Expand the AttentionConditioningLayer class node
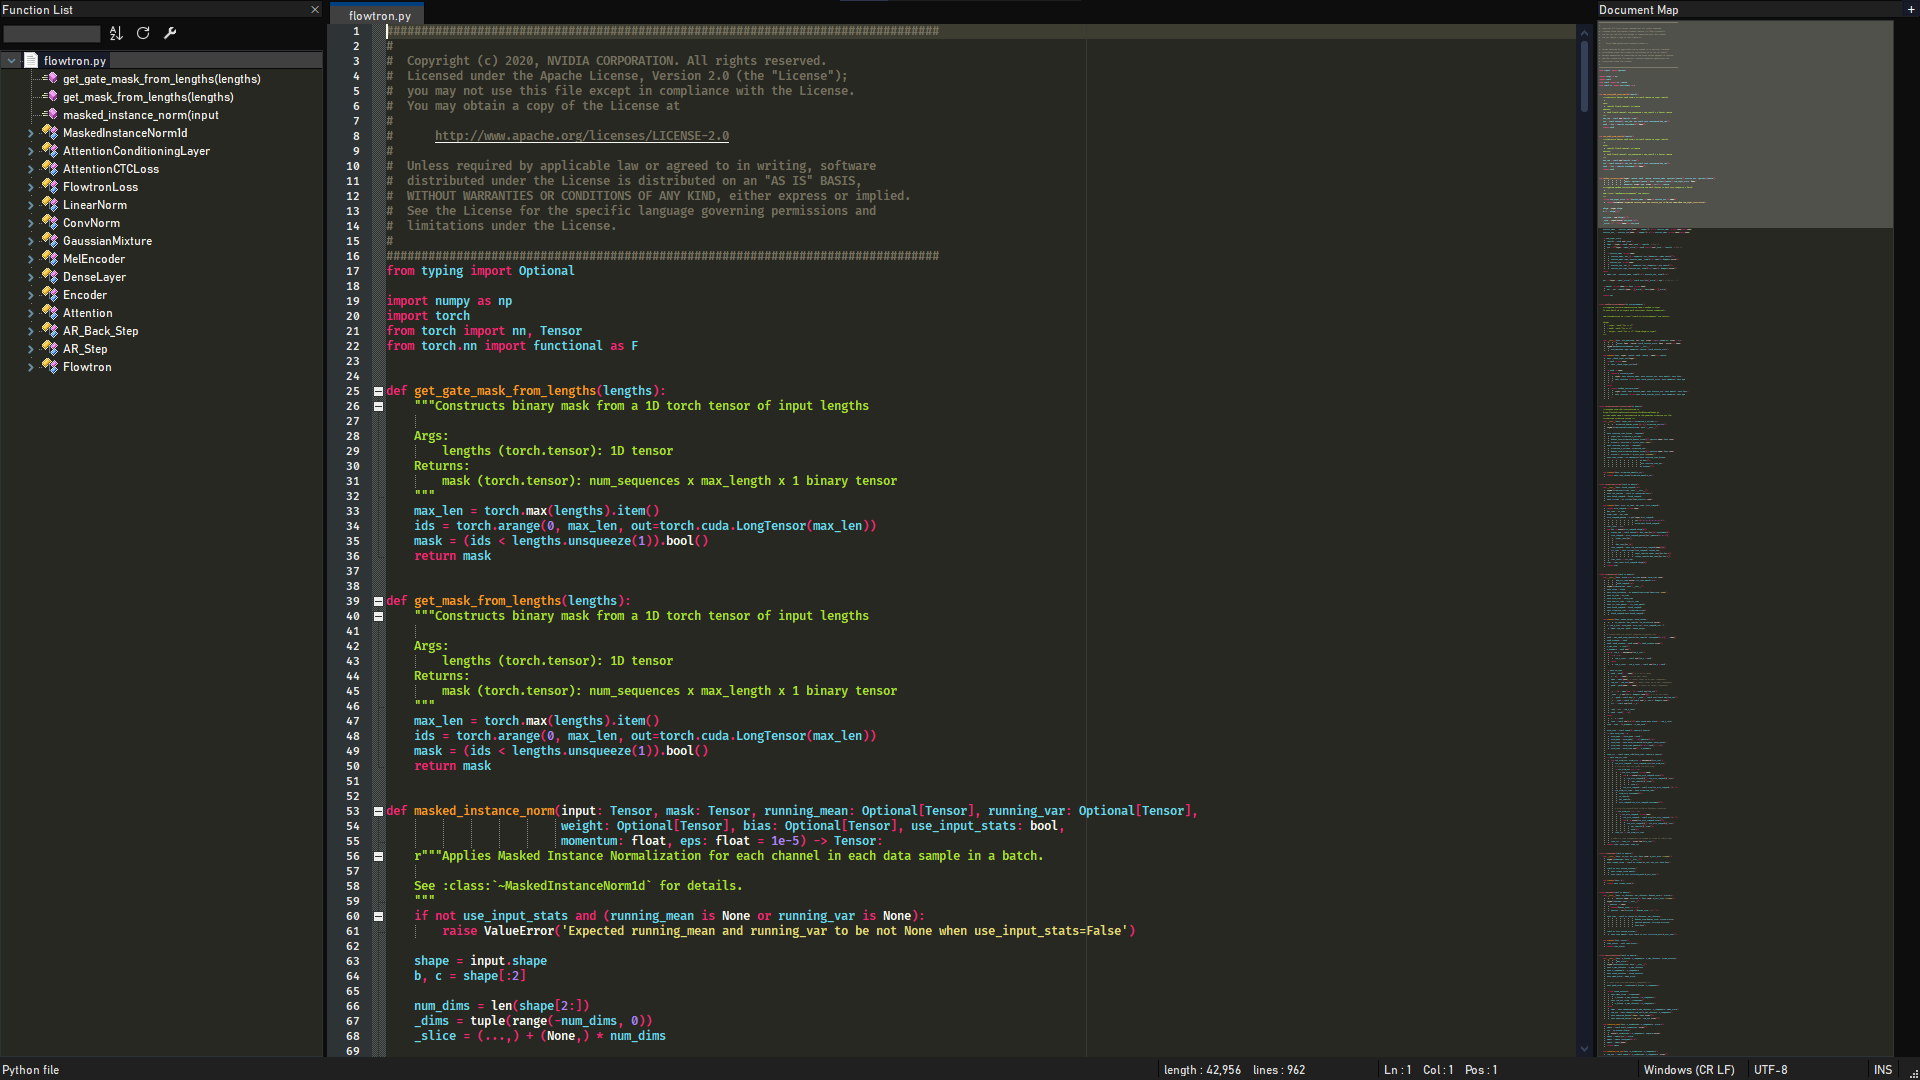The image size is (1920, 1080). (x=30, y=151)
